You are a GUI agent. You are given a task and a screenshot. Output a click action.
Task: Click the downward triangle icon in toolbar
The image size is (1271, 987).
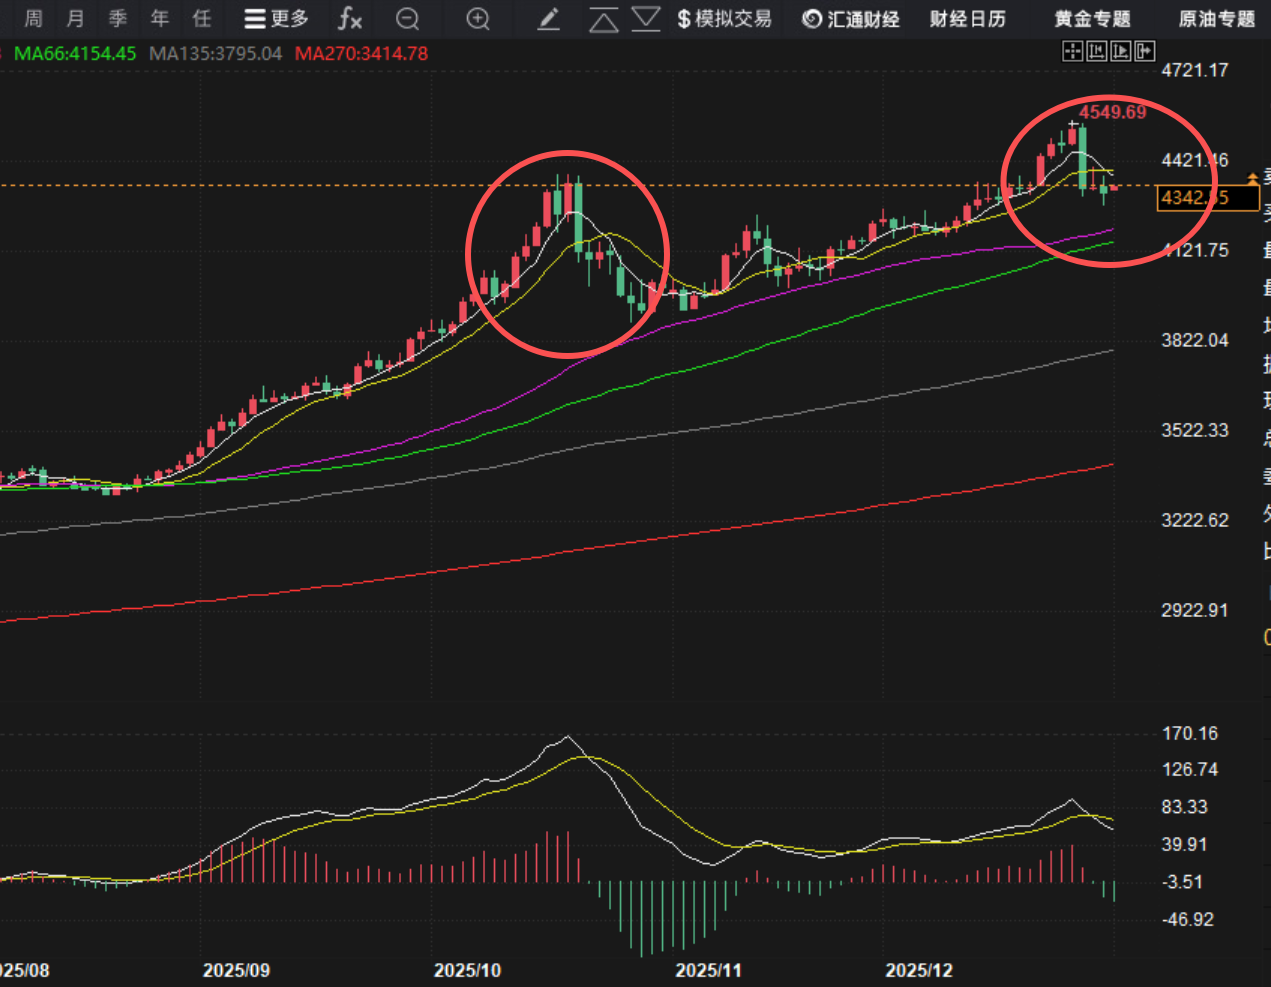click(646, 19)
